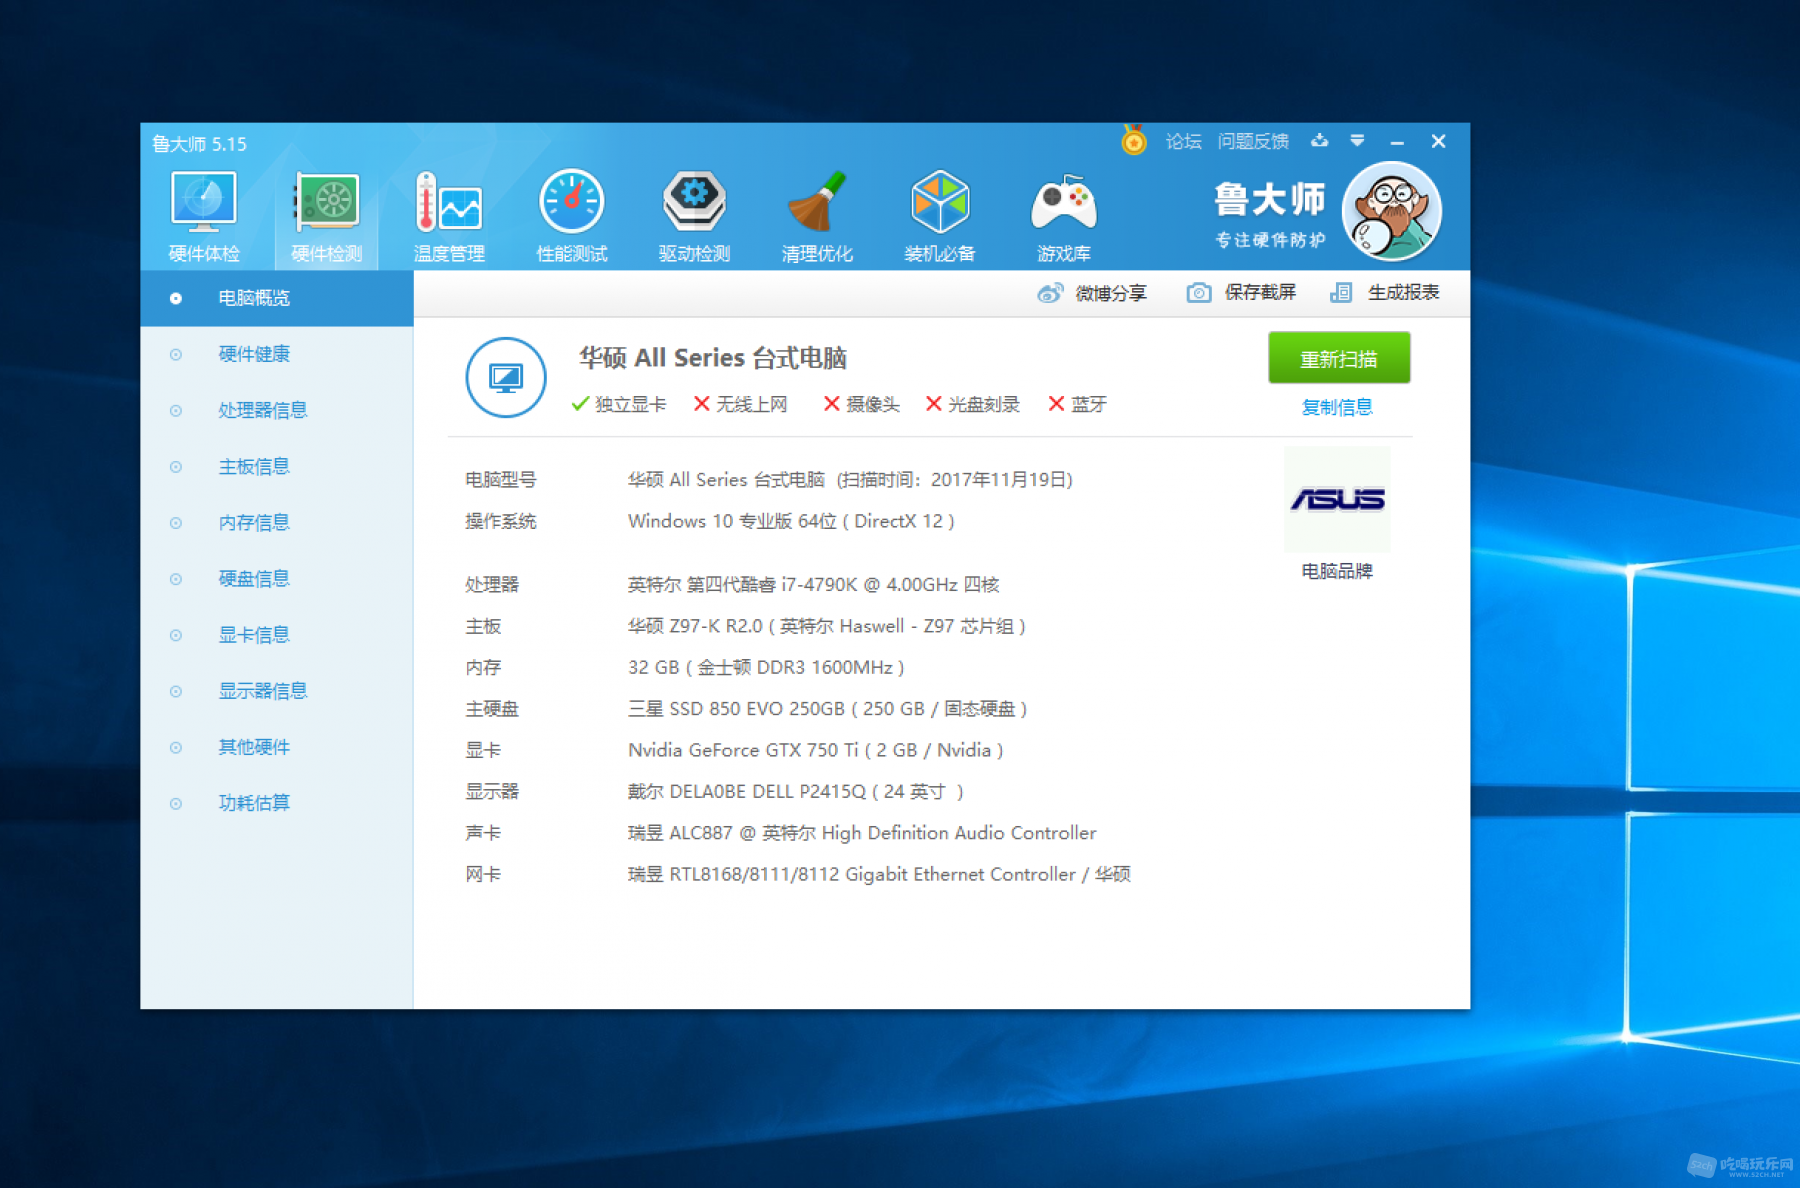
Task: Open 装机必备 essentials cube icon
Action: [x=940, y=217]
